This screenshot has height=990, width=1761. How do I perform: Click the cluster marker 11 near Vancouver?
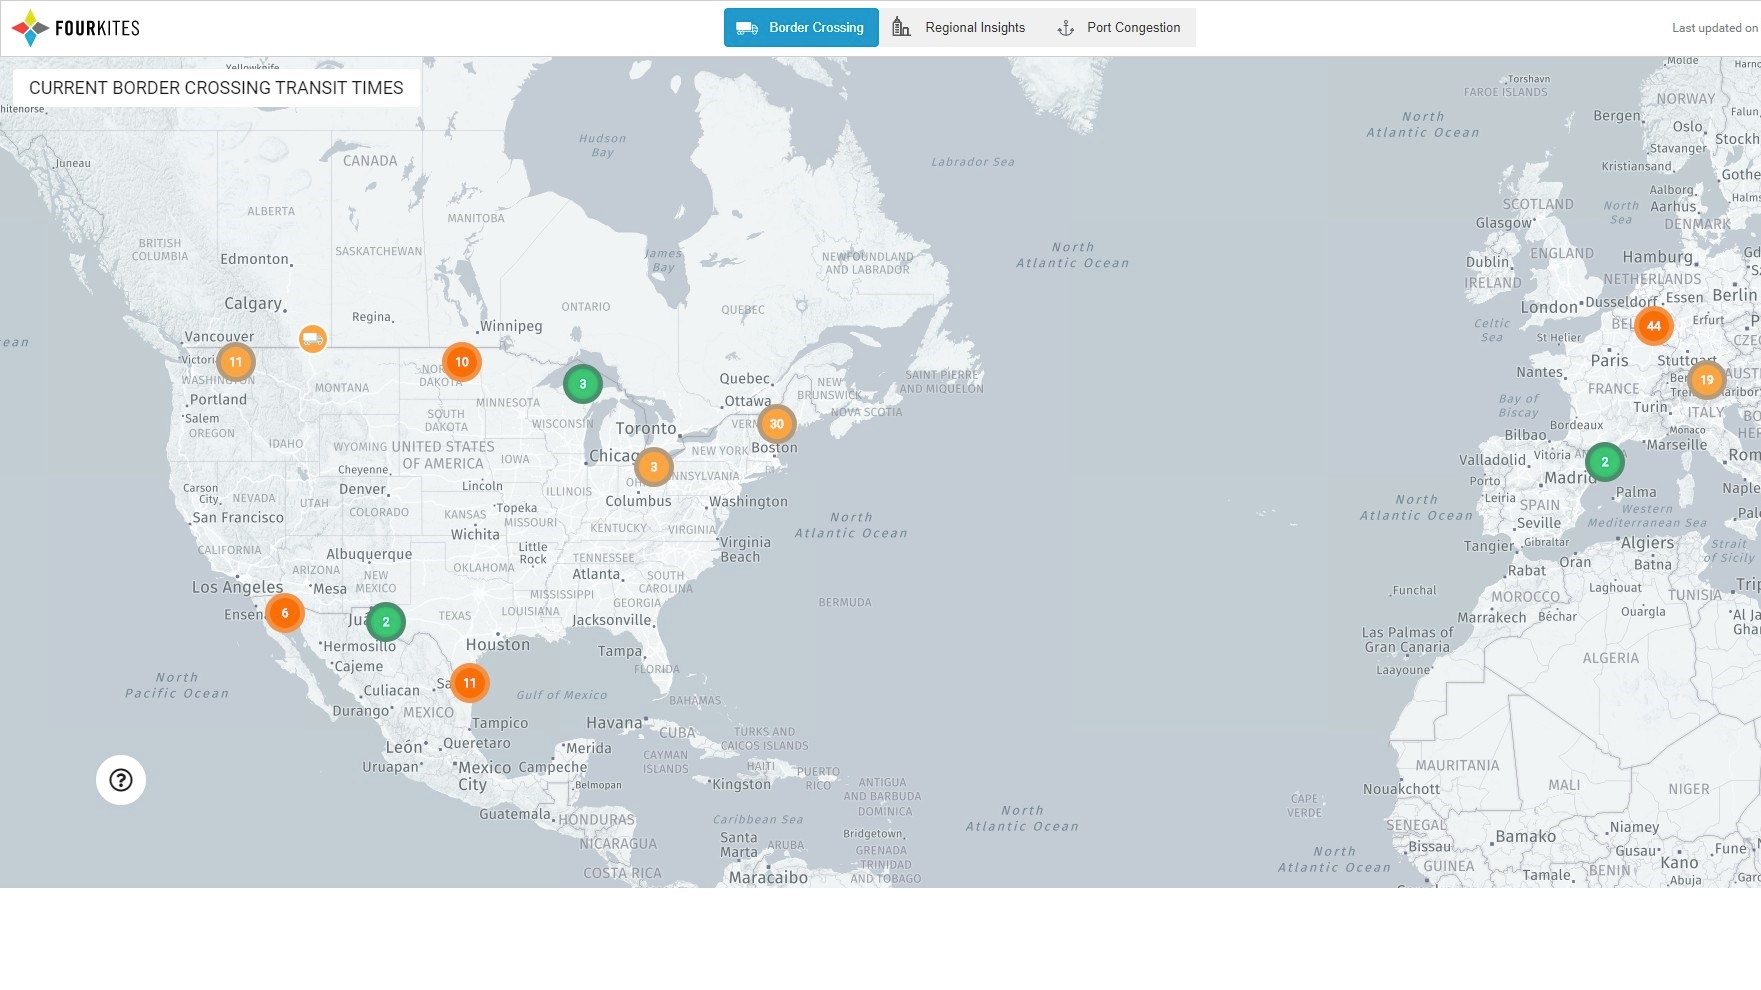pyautogui.click(x=236, y=362)
